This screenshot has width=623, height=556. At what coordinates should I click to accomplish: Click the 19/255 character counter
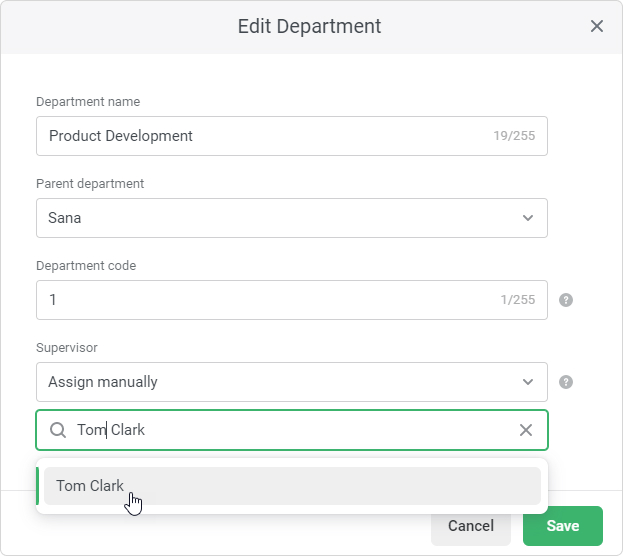pos(514,136)
